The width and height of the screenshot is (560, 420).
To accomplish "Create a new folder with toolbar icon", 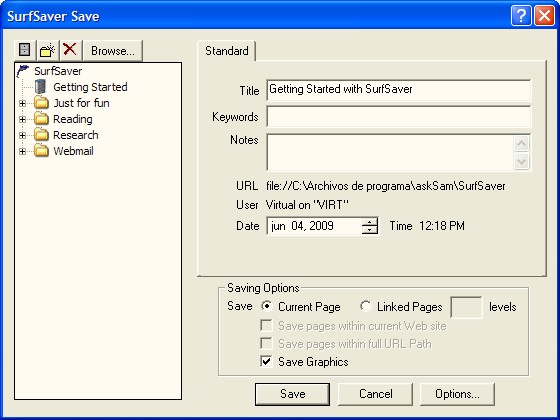I will click(x=48, y=50).
